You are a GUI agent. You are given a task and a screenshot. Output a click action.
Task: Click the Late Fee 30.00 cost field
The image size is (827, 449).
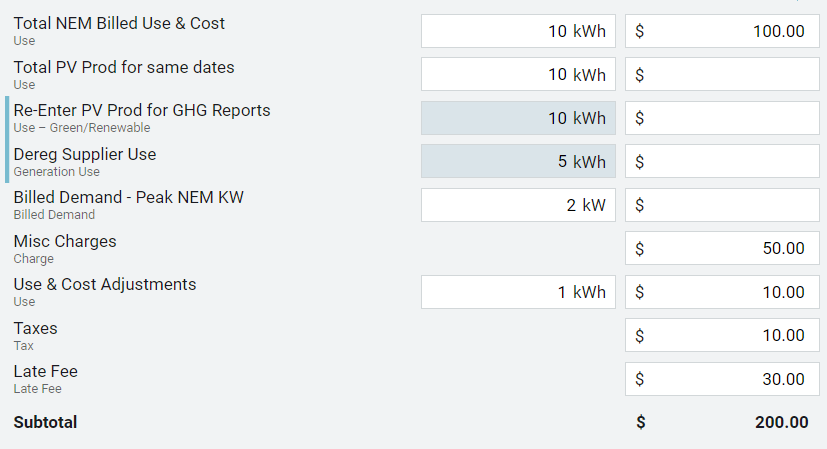pos(722,379)
